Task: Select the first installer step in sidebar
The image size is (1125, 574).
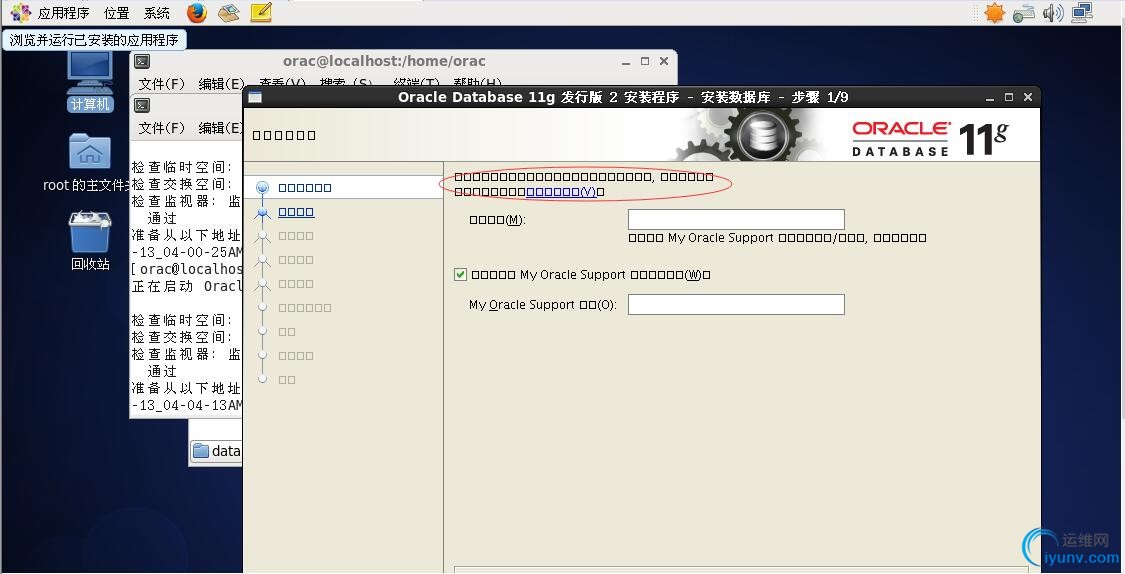Action: tap(304, 188)
